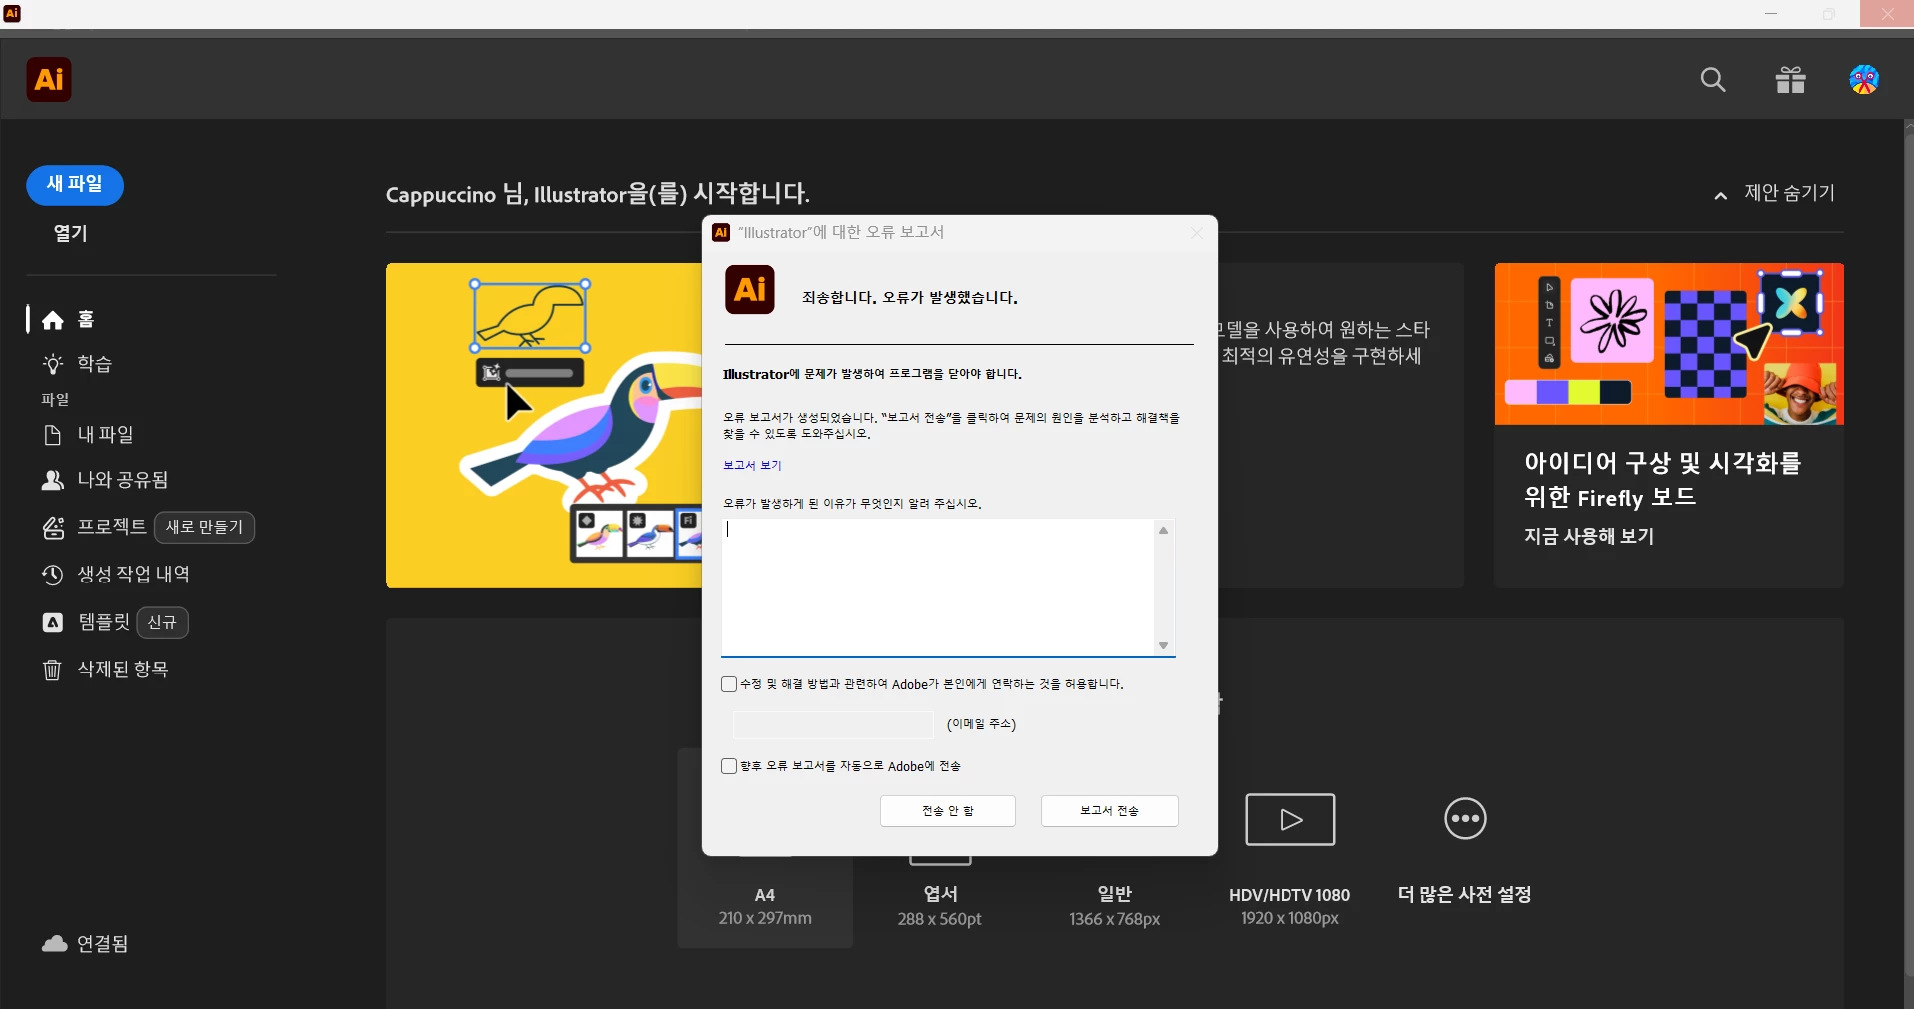Check auto-send future error reports checkbox
The image size is (1914, 1009).
pos(729,766)
